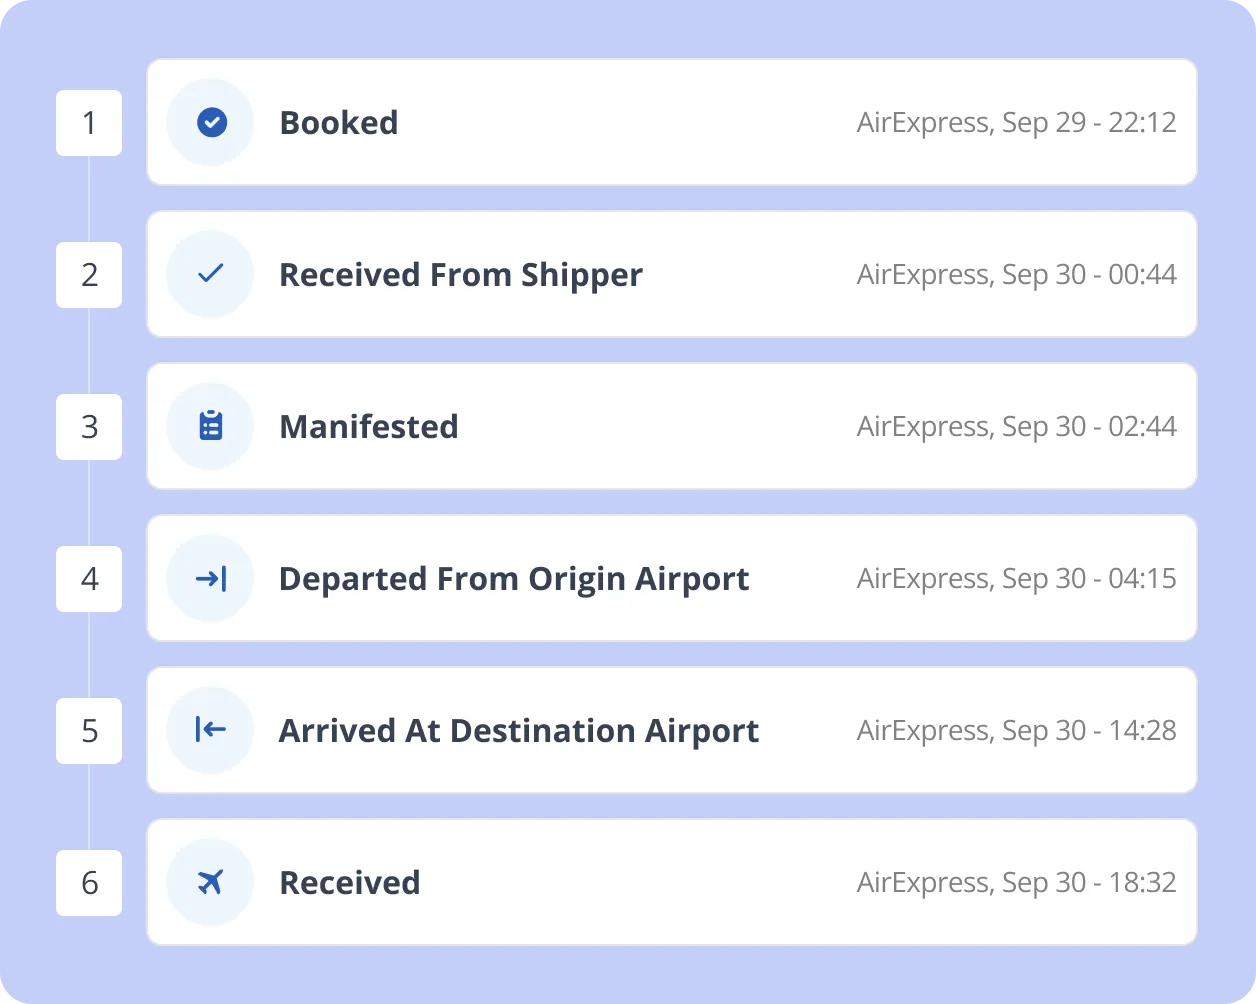The height and width of the screenshot is (1004, 1256).
Task: Click the Received From Shipper checkmark icon
Action: [211, 274]
